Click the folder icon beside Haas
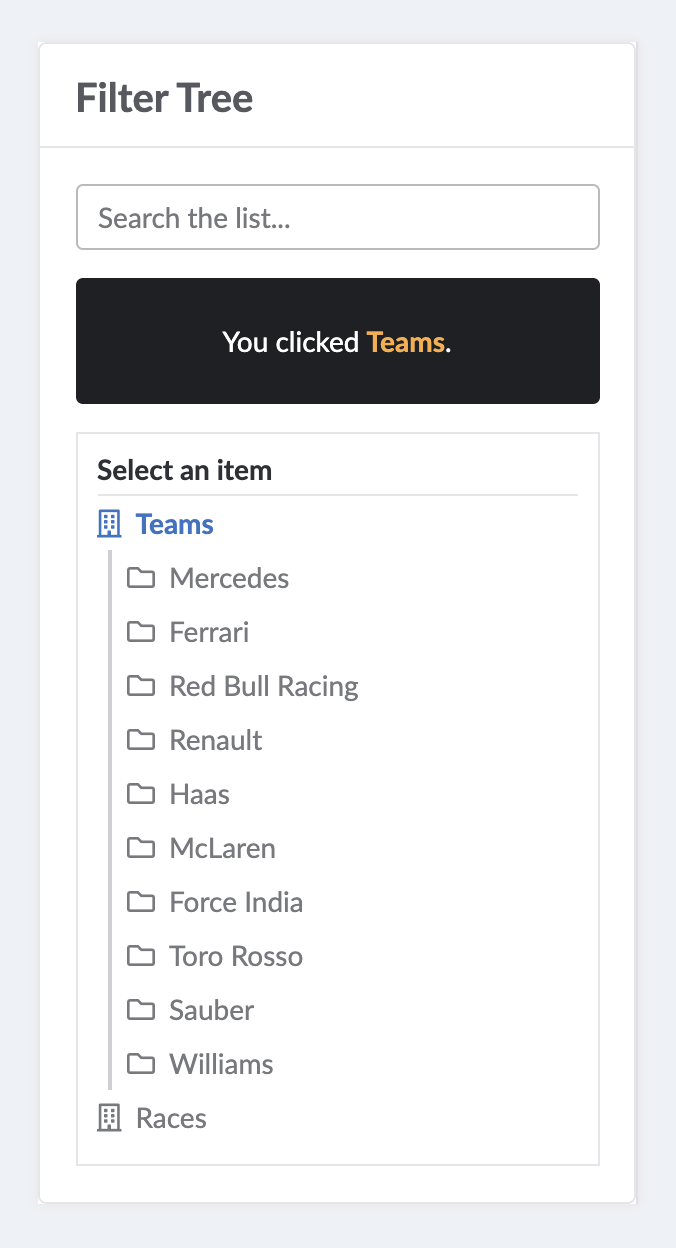The image size is (676, 1248). coord(141,794)
